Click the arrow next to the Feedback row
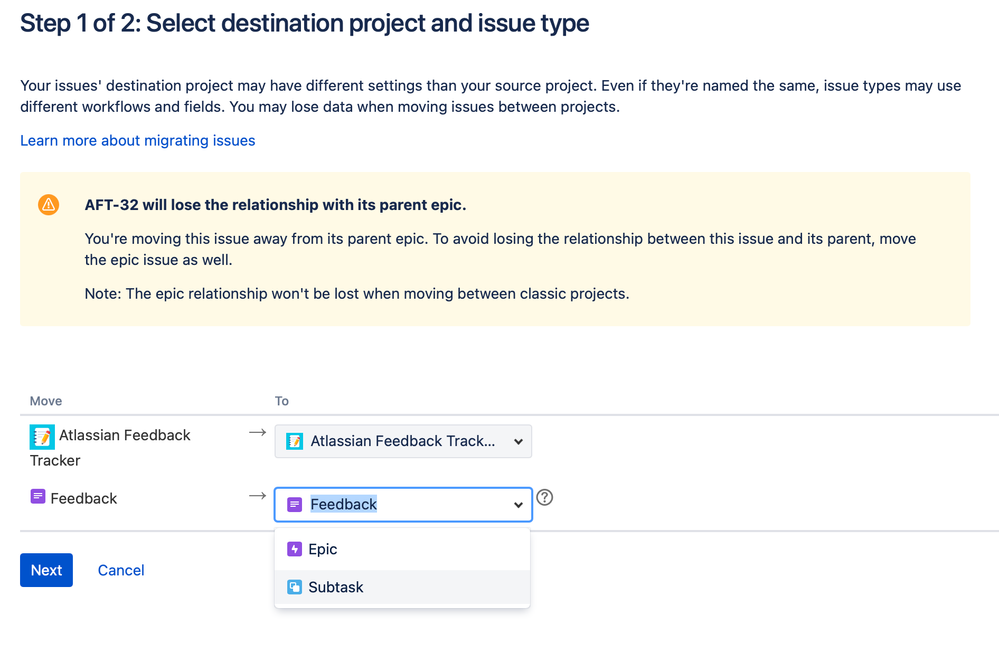Screen dimensions: 999x645 pos(257,496)
